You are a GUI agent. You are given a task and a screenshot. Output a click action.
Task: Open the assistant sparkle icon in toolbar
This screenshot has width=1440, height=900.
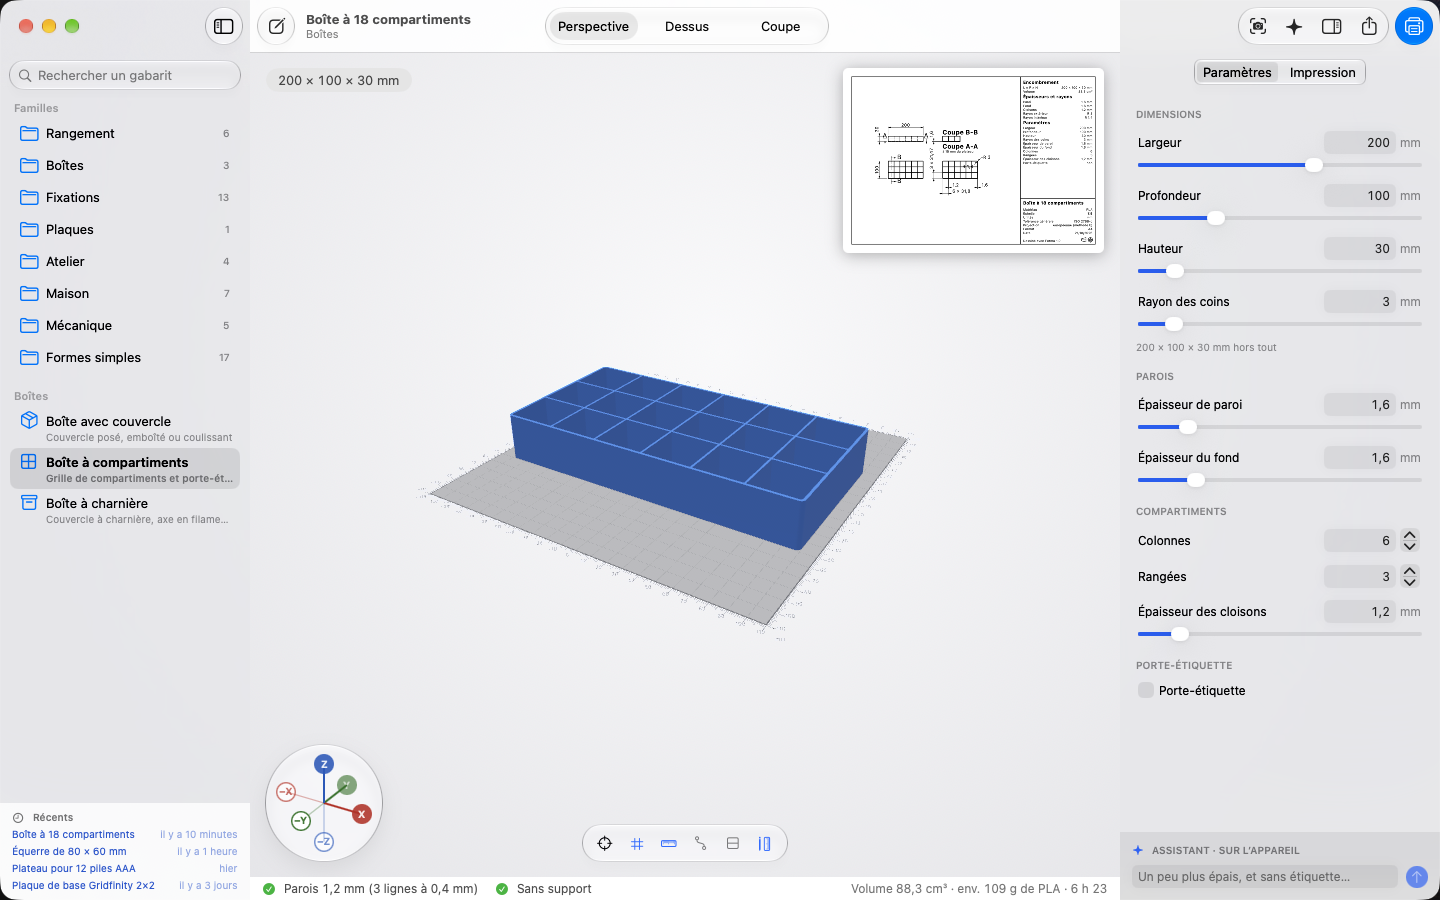(x=1294, y=27)
